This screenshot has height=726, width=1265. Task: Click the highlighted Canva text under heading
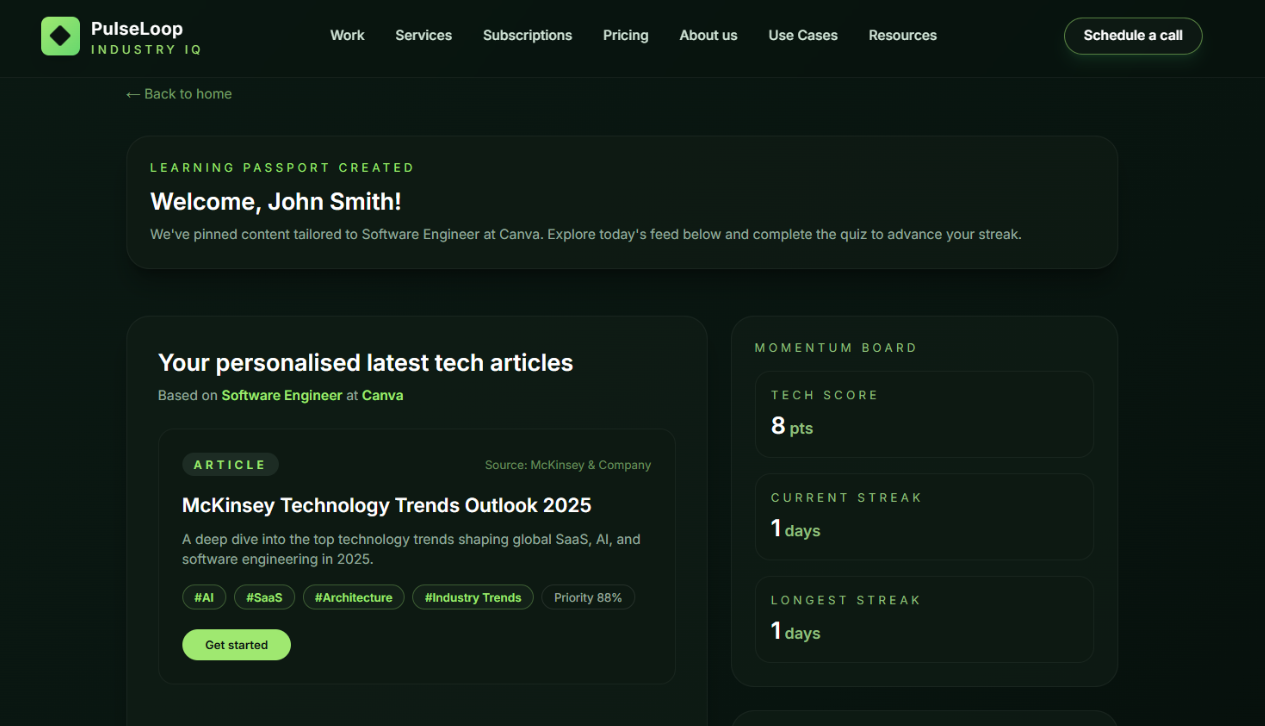[382, 395]
